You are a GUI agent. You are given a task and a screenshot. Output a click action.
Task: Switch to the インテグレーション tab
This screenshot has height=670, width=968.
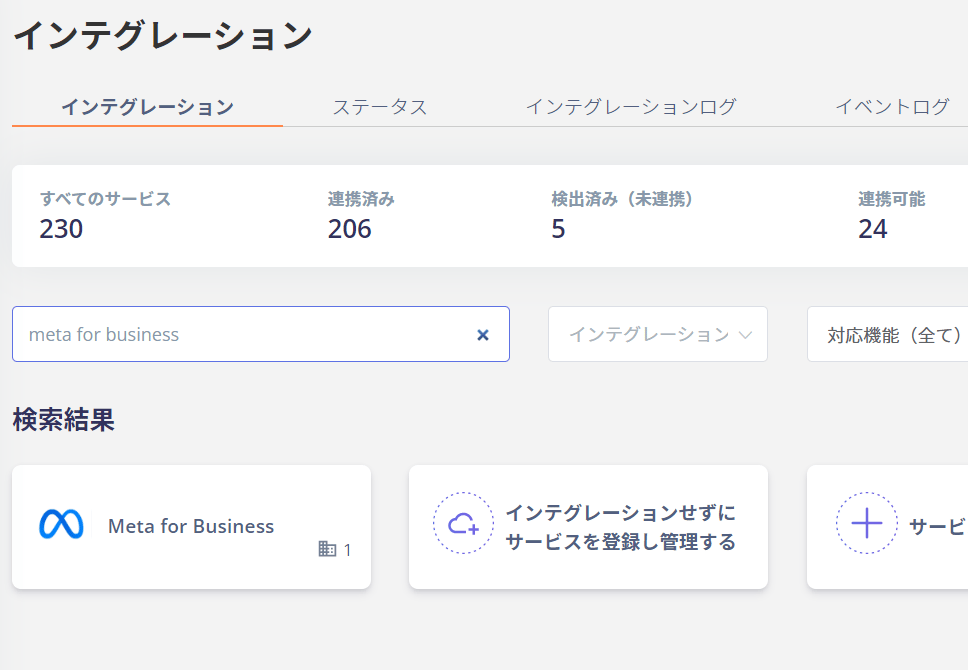tap(148, 107)
